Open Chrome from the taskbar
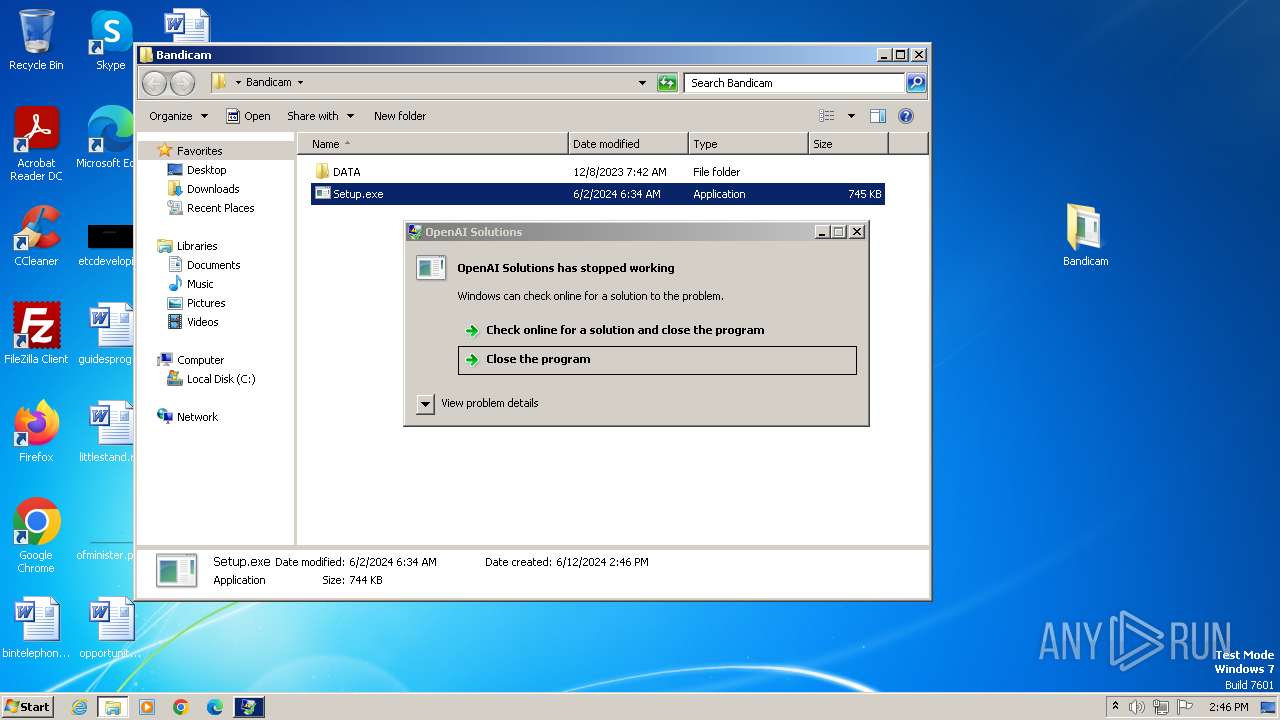 coord(181,707)
